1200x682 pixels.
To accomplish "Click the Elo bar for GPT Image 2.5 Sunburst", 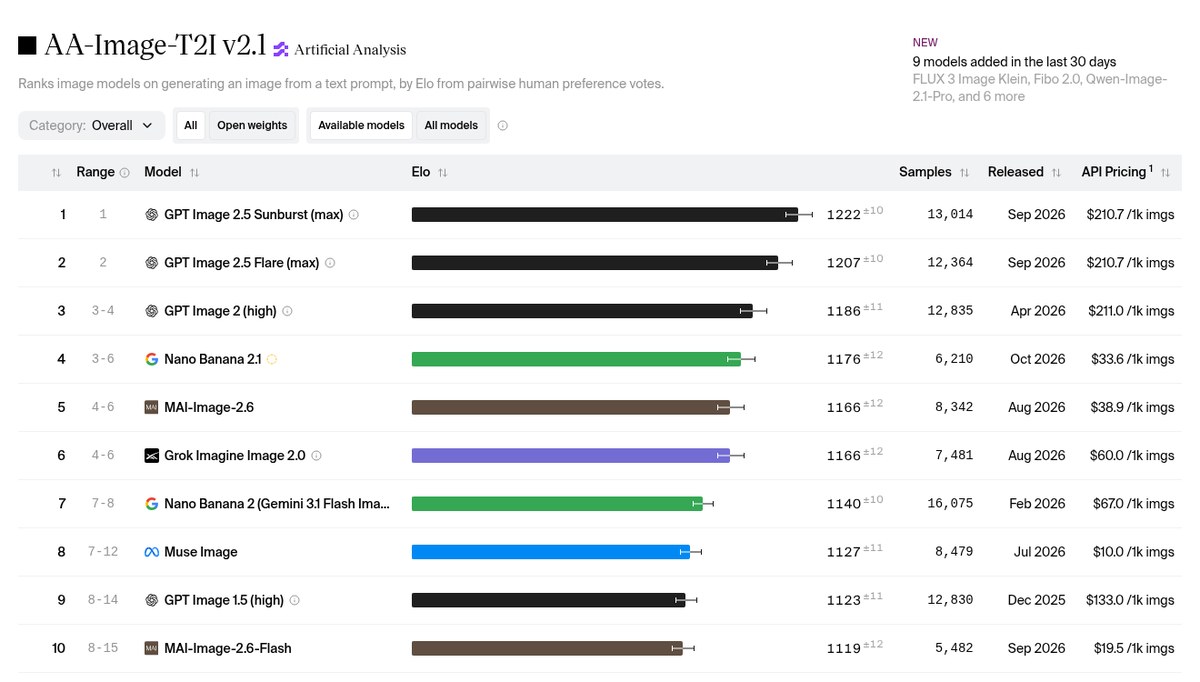I will coord(605,215).
